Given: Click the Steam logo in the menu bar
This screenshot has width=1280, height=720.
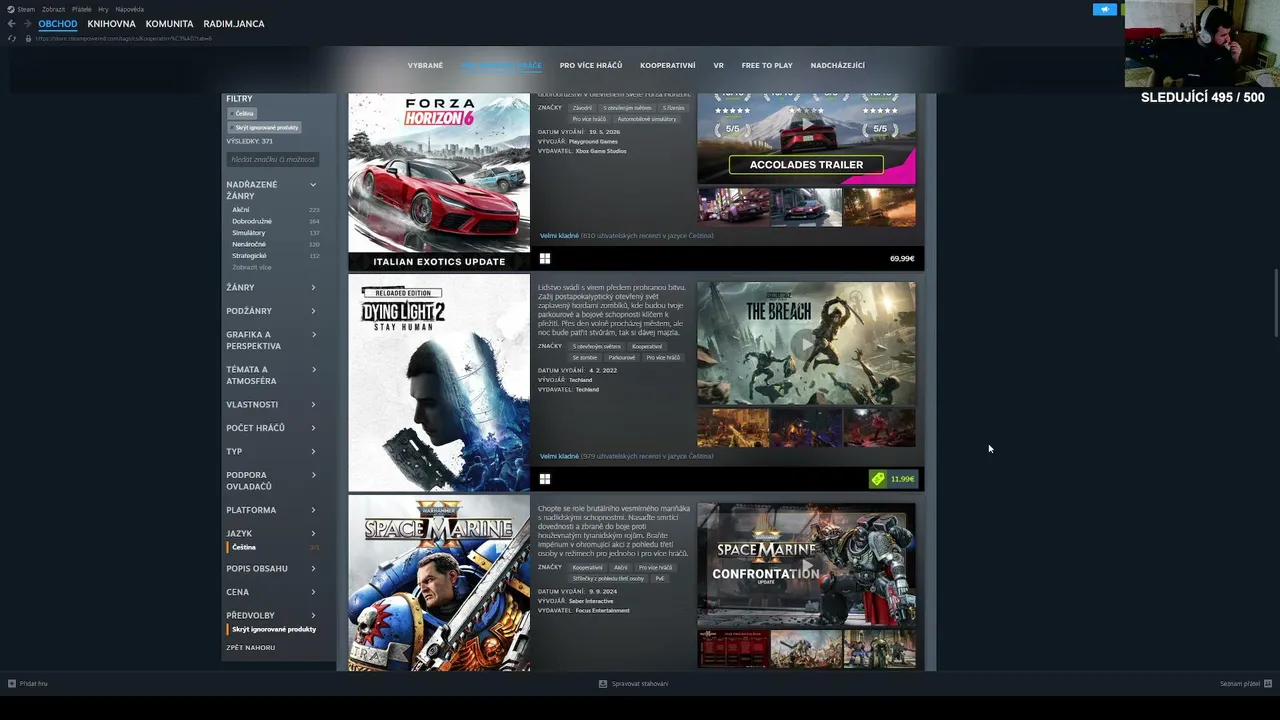Looking at the screenshot, I should coord(11,9).
